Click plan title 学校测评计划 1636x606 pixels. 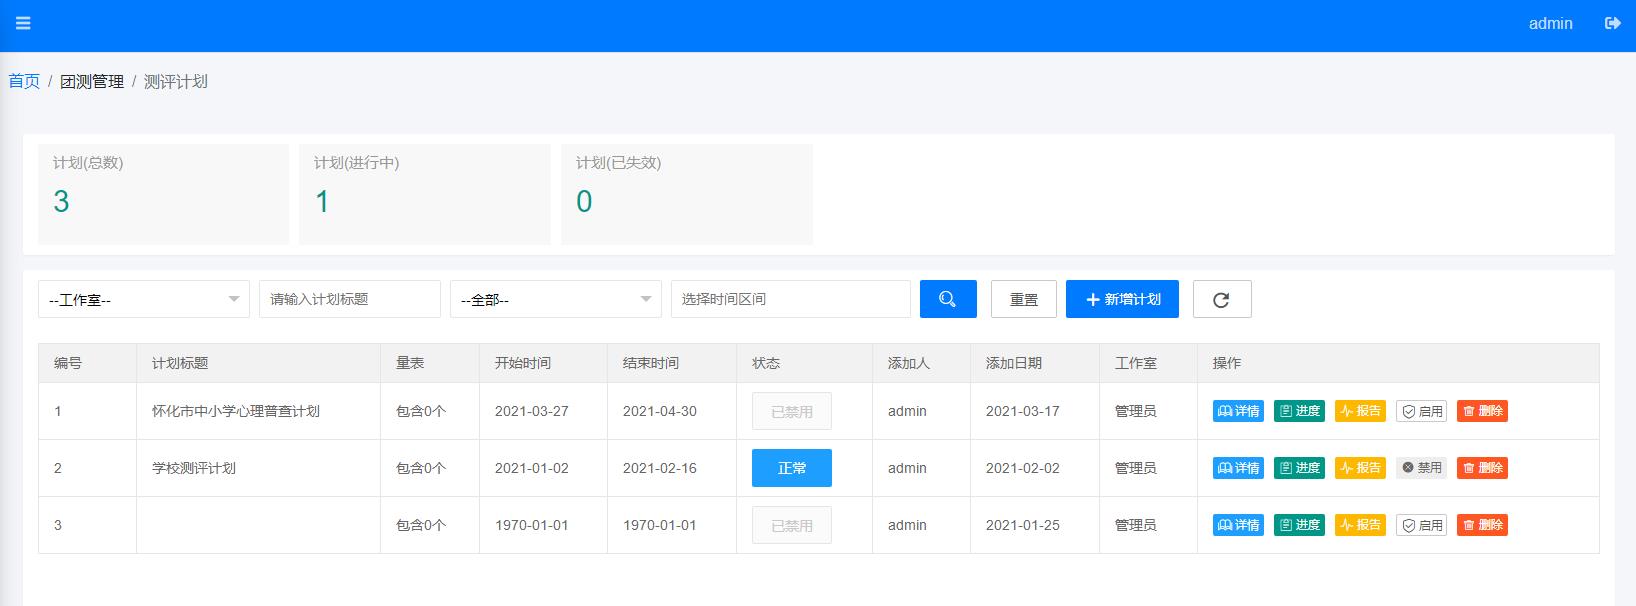194,468
